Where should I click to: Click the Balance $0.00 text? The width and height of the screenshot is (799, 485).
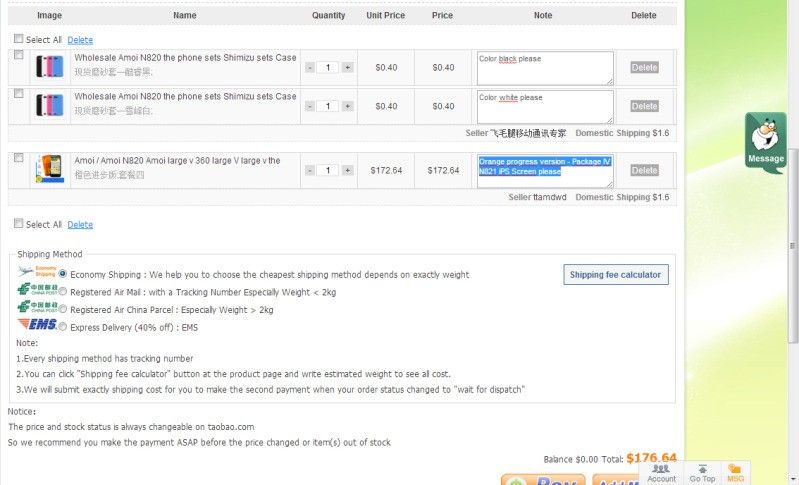571,460
